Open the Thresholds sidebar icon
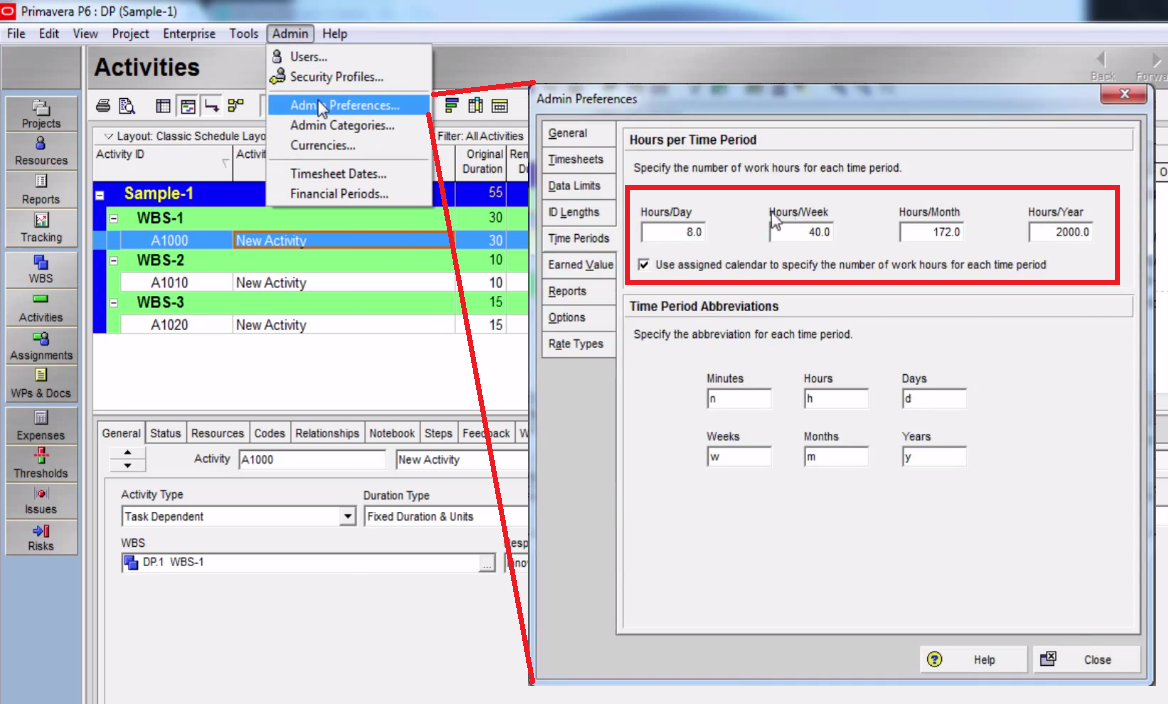The image size is (1168, 704). [x=41, y=463]
